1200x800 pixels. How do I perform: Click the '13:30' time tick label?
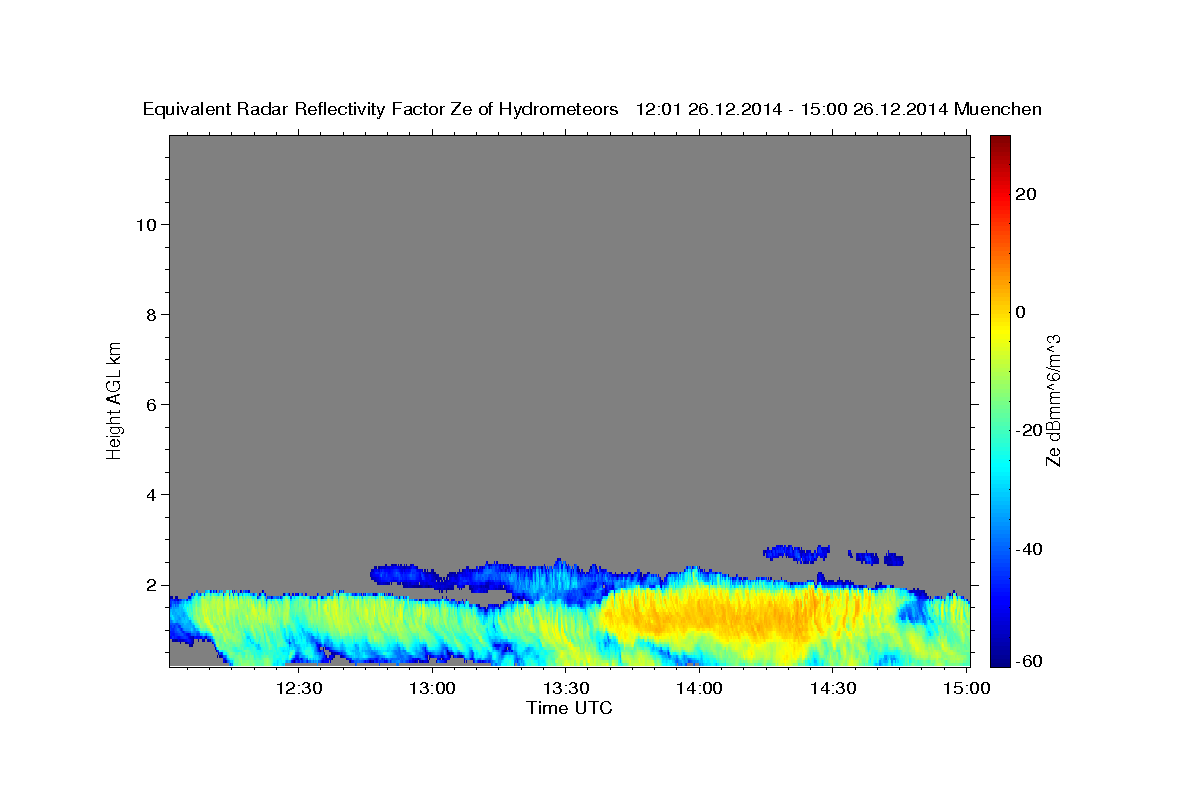click(x=565, y=689)
